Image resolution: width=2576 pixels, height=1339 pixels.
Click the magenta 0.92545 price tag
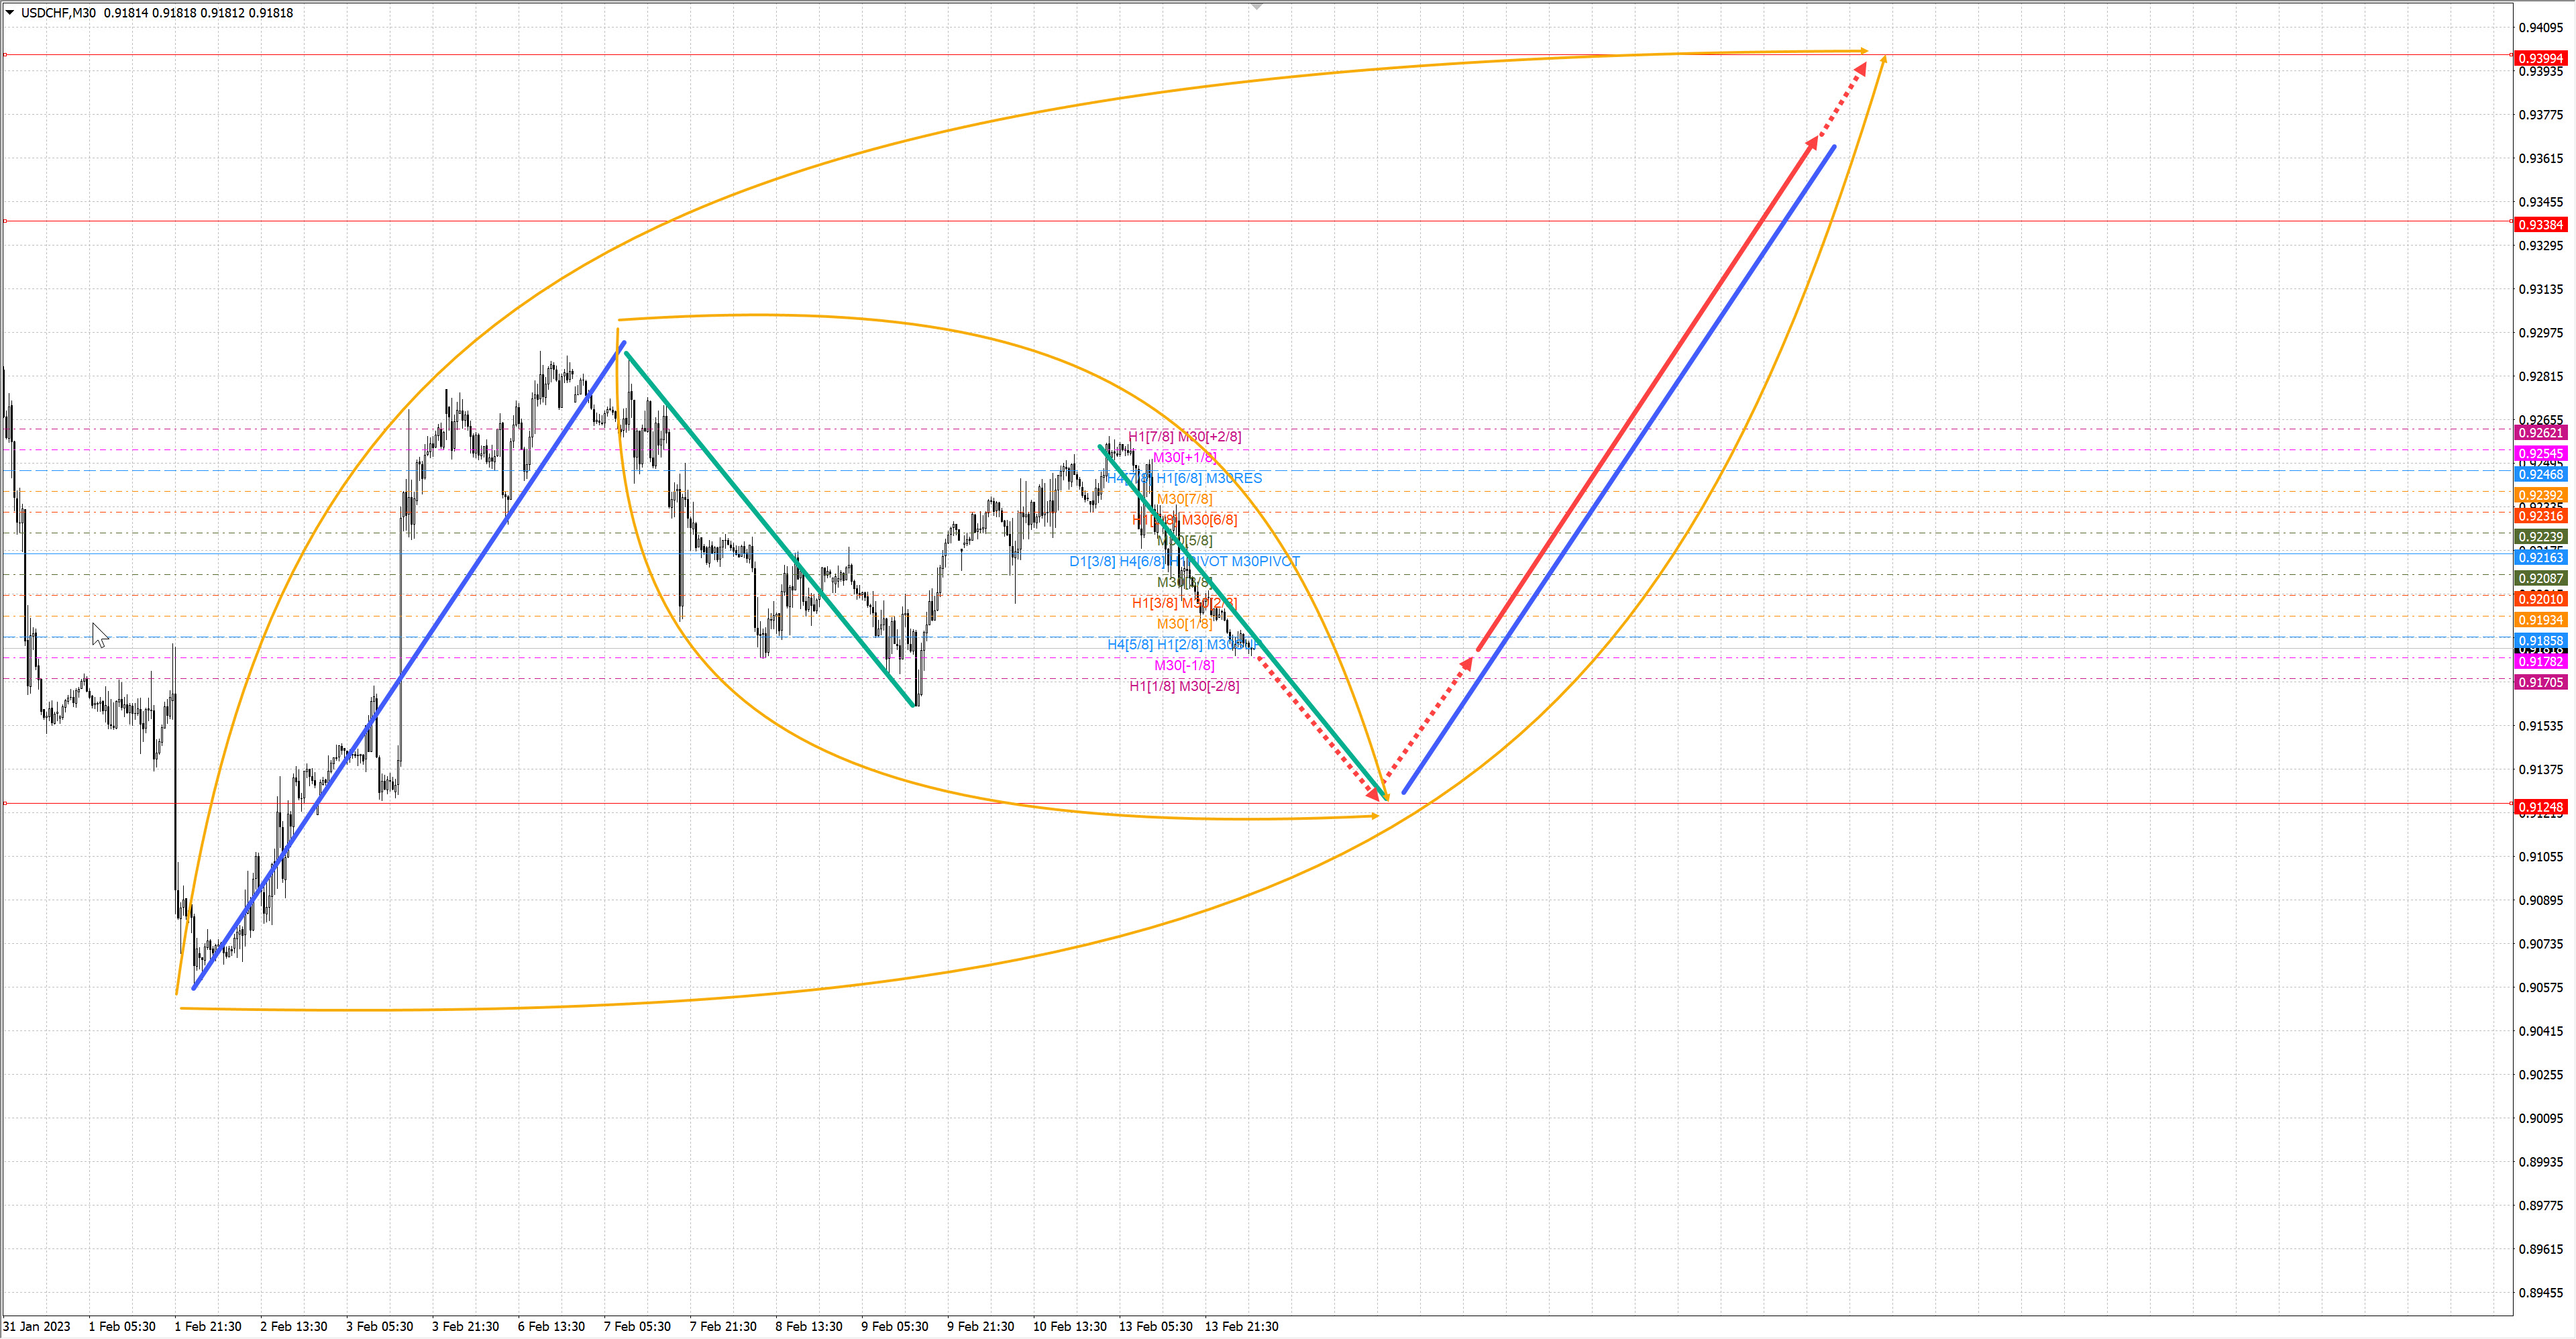[x=2540, y=454]
